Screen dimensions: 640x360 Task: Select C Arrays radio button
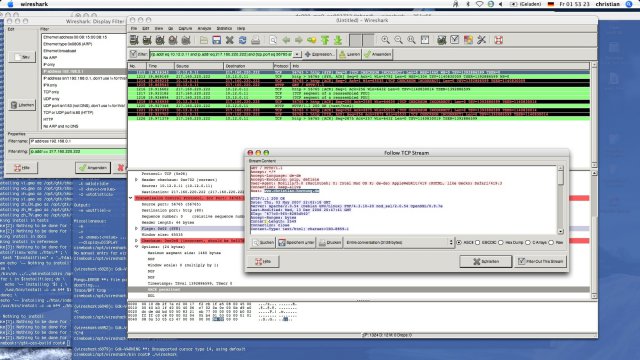click(528, 242)
